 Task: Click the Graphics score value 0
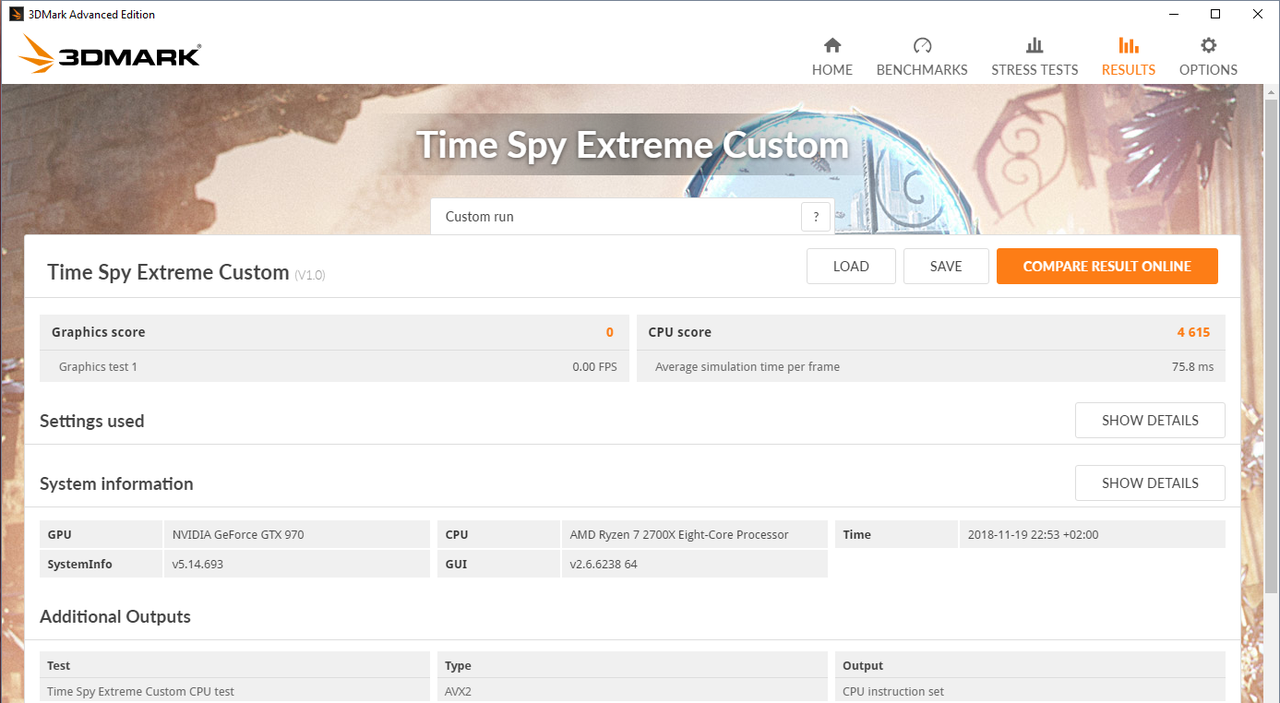[x=610, y=332]
